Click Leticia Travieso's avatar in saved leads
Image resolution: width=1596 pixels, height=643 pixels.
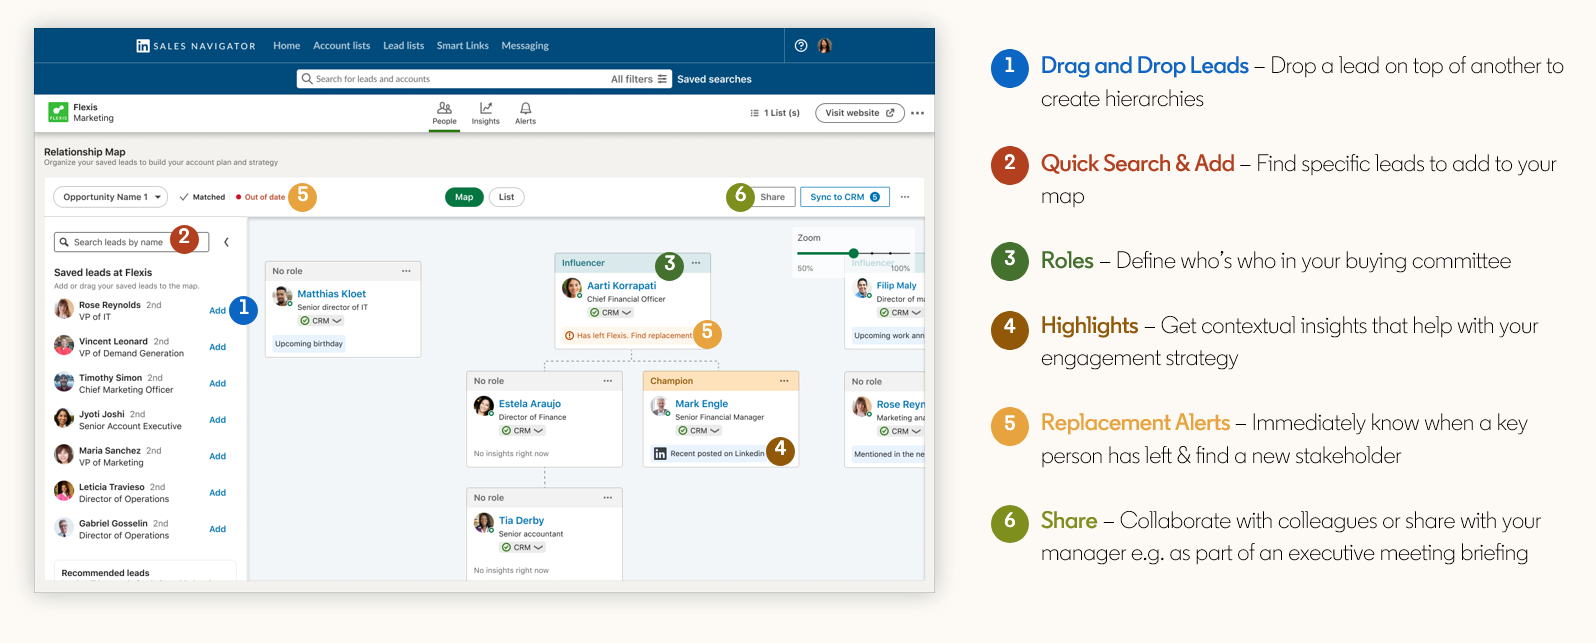click(x=64, y=491)
